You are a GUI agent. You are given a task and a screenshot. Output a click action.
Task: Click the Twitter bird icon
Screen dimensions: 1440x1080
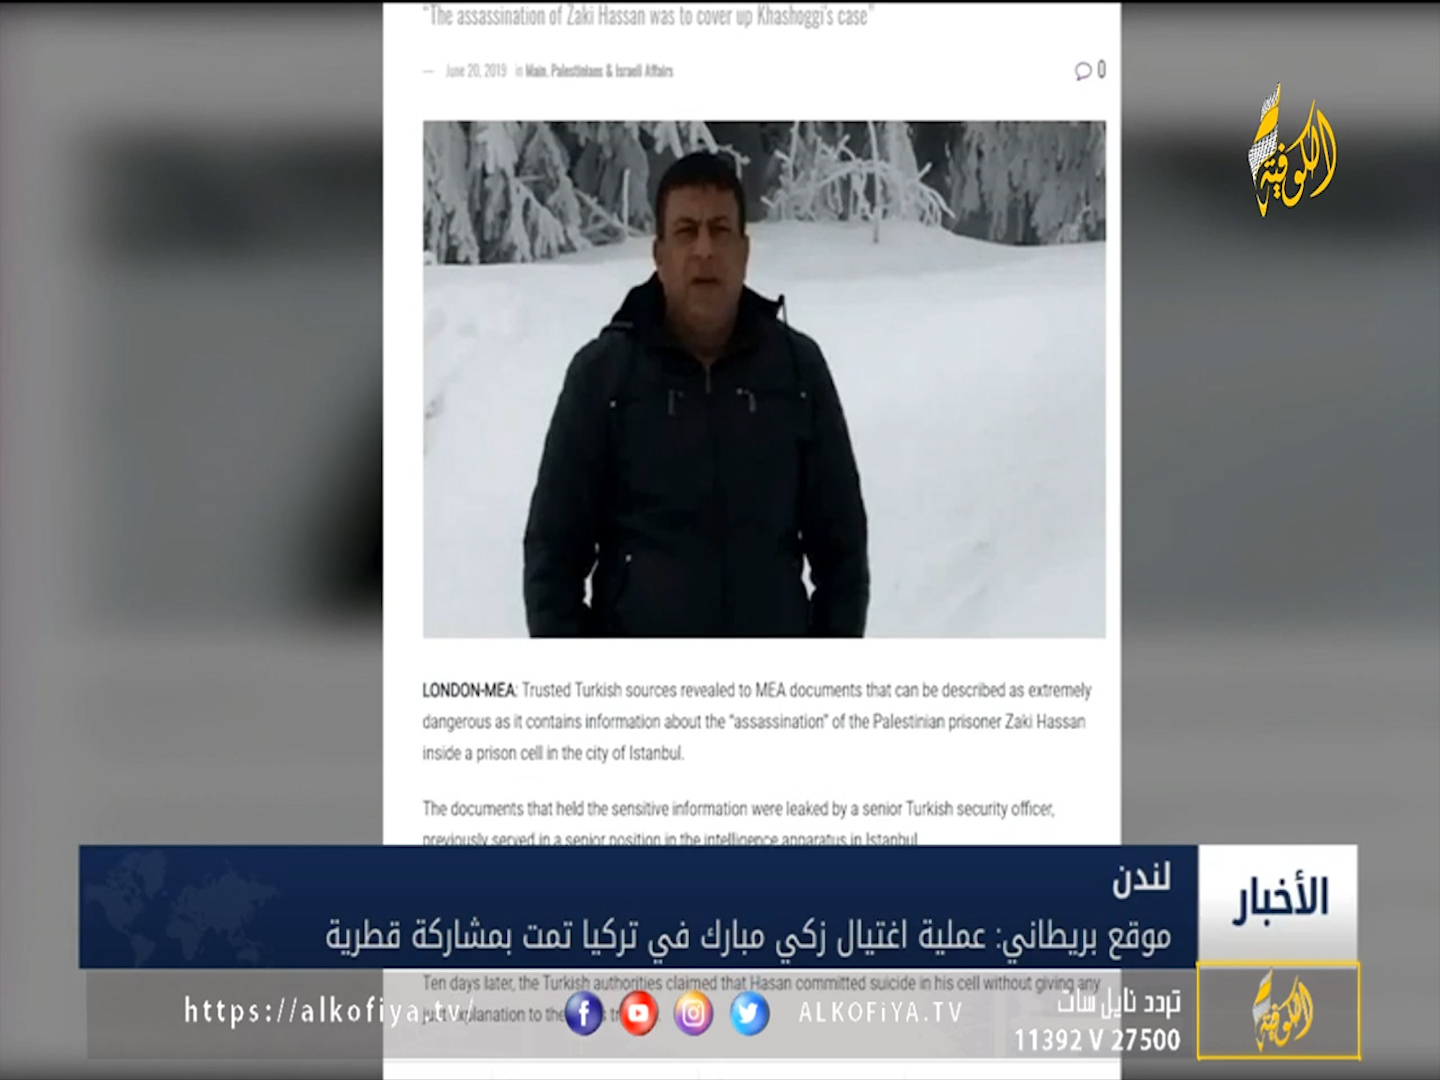coord(748,1014)
